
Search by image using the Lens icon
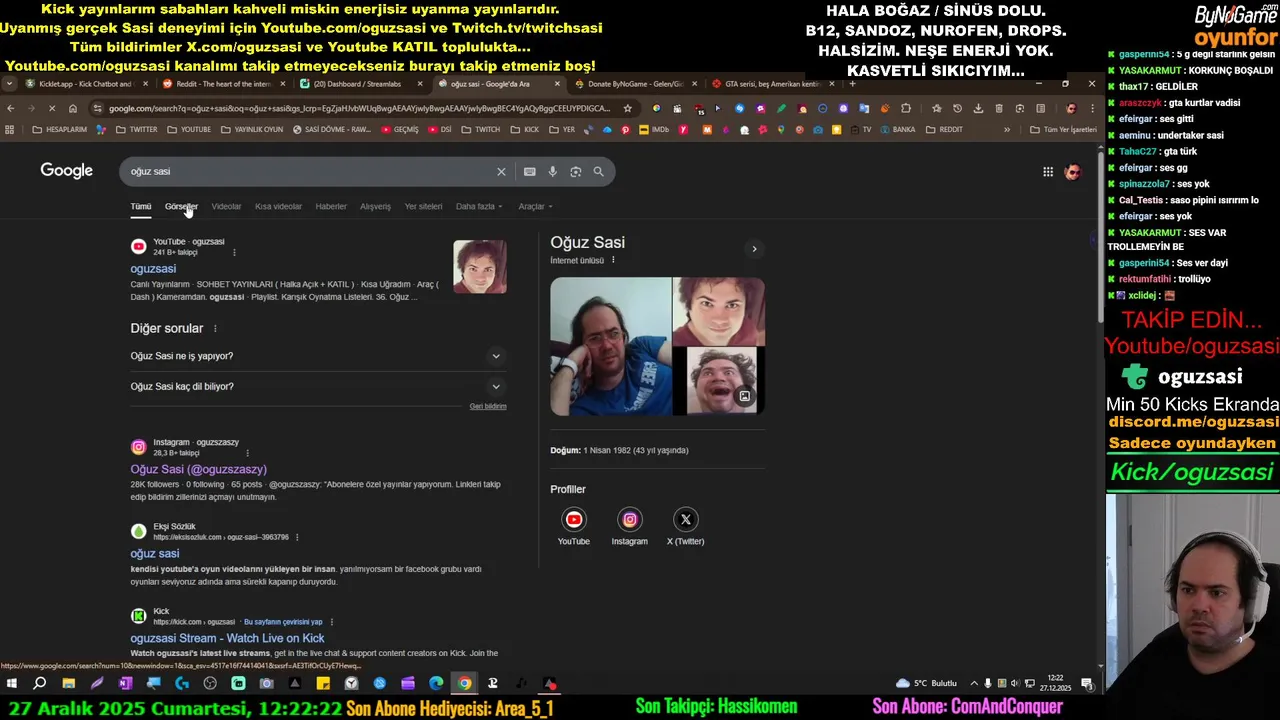click(x=575, y=172)
